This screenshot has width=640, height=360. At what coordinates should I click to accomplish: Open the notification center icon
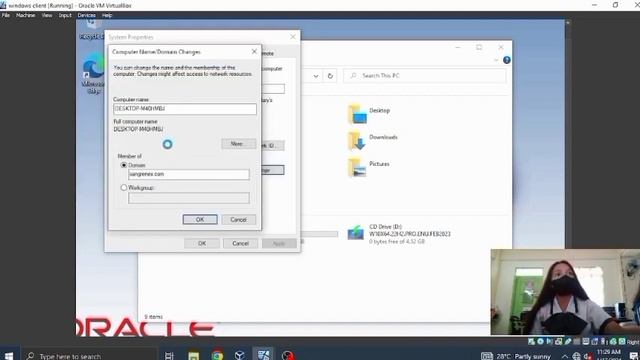point(634,356)
